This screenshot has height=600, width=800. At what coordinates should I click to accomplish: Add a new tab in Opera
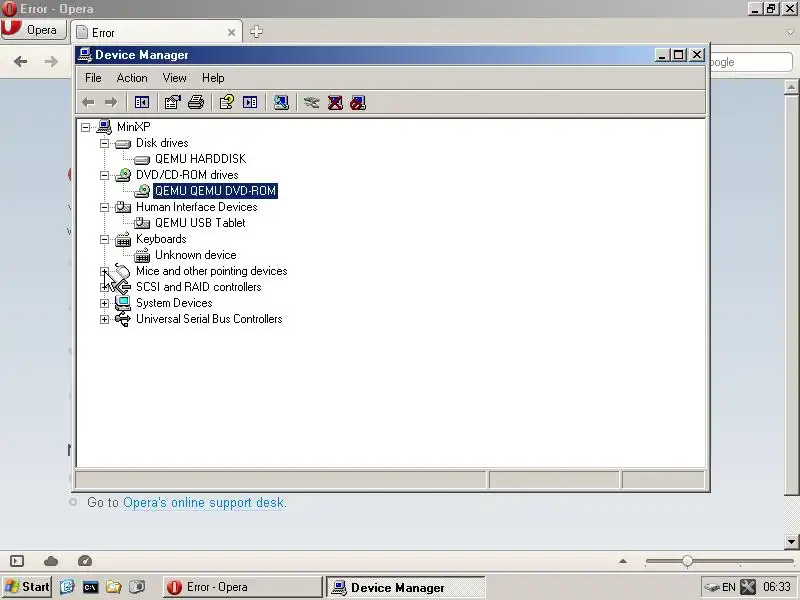pos(256,32)
